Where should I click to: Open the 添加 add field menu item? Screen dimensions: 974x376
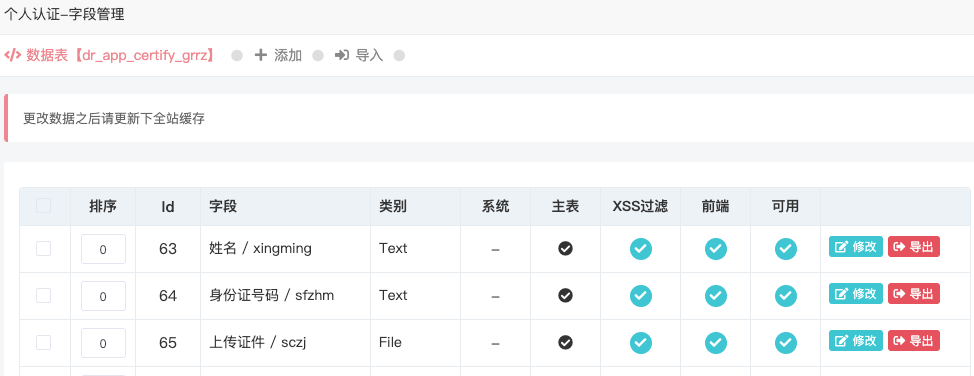[x=278, y=55]
